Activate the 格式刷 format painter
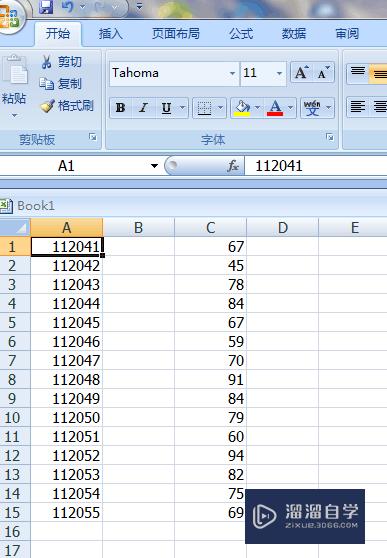 point(67,105)
